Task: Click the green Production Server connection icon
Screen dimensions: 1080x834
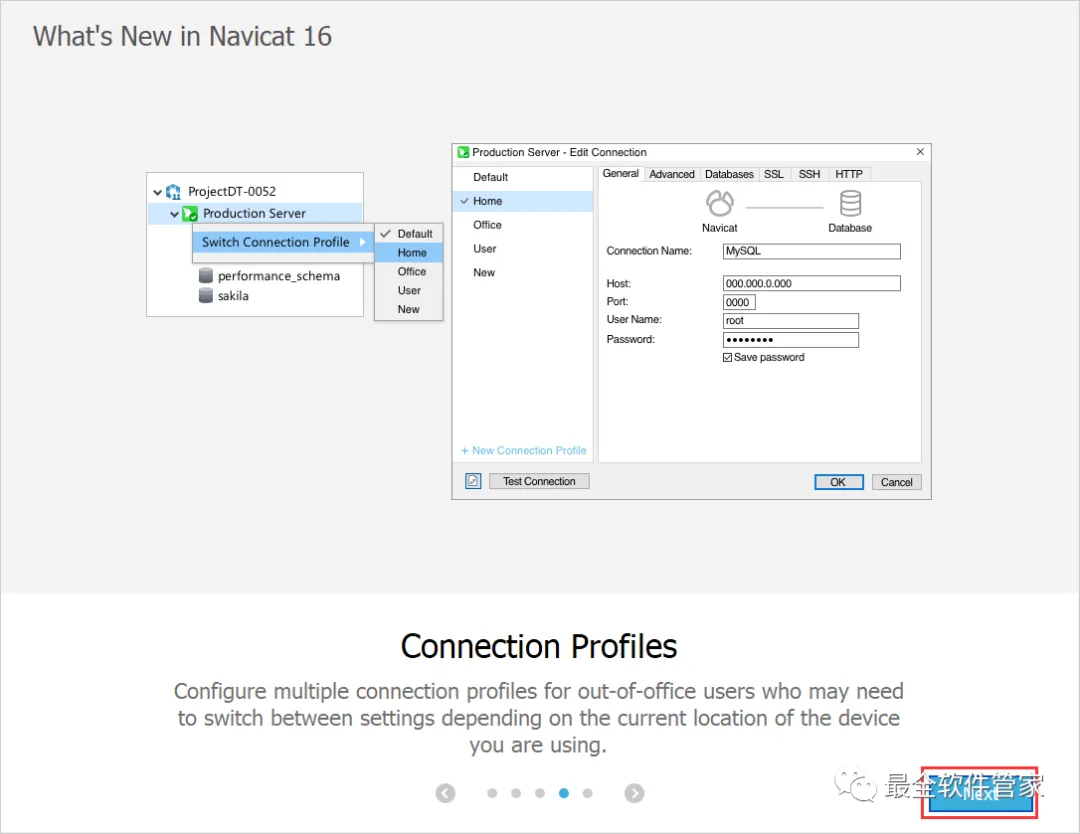Action: [x=190, y=213]
